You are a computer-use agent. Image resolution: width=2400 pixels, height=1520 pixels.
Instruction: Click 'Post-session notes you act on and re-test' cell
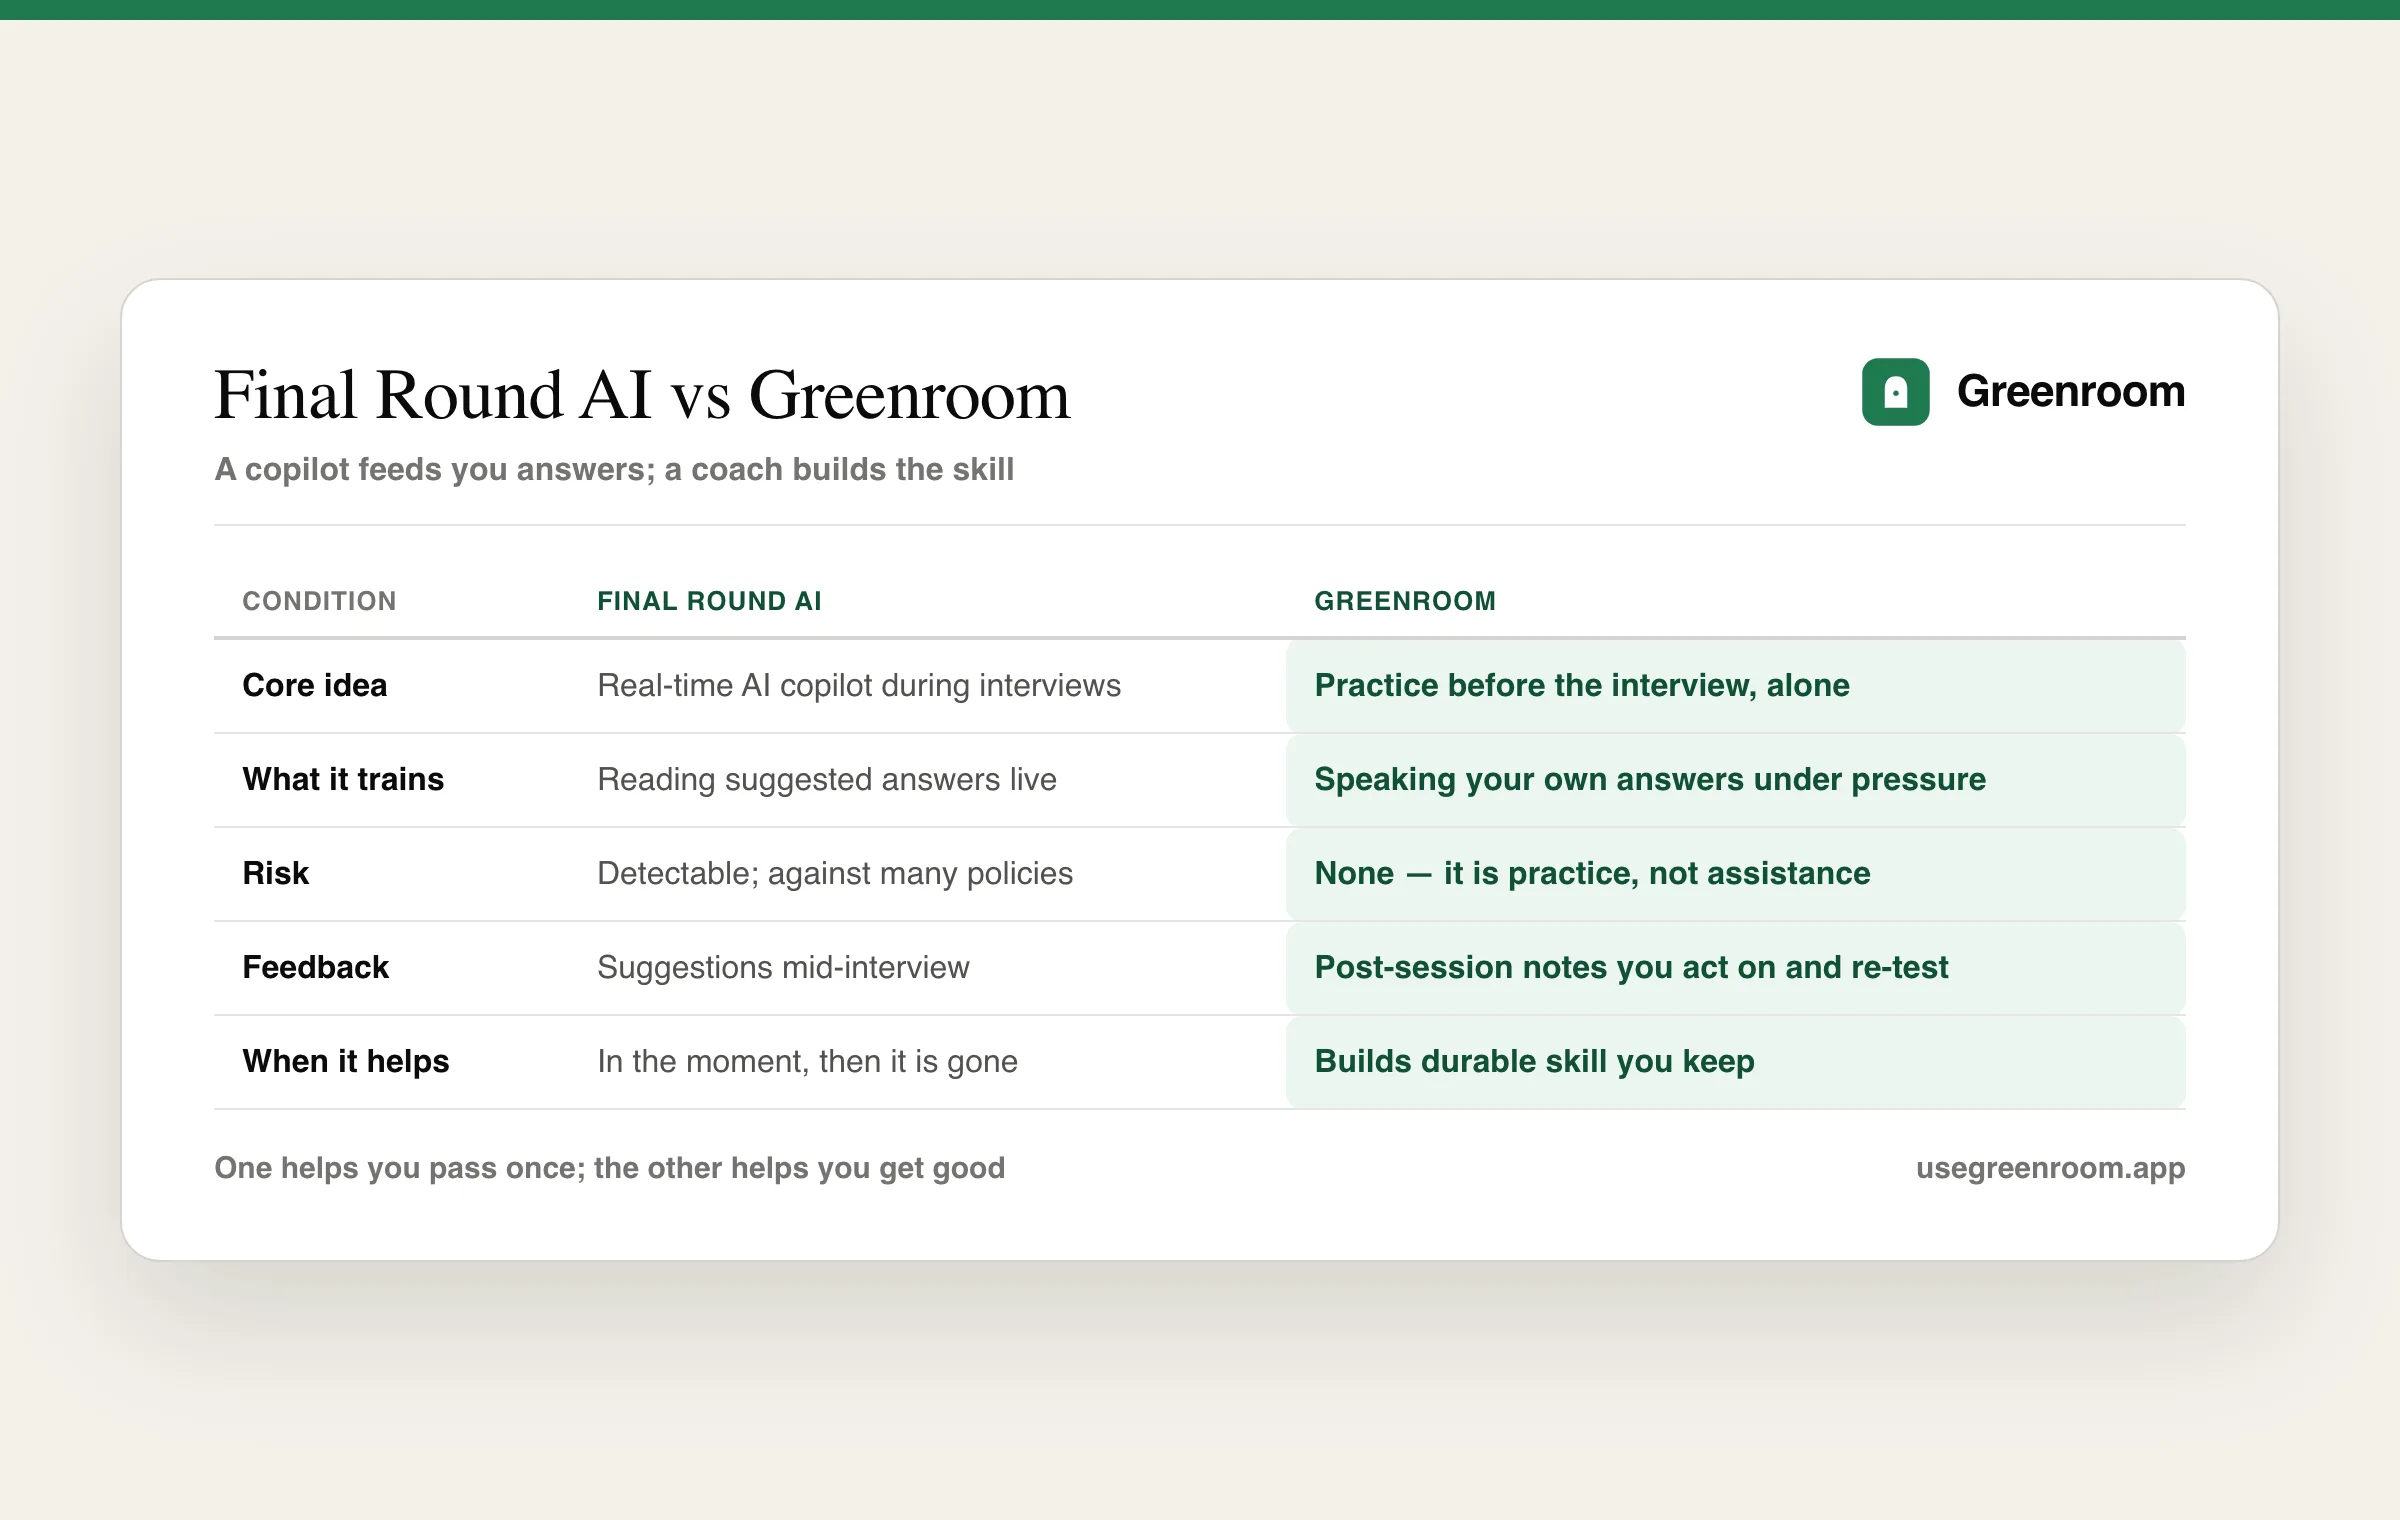coord(1736,968)
